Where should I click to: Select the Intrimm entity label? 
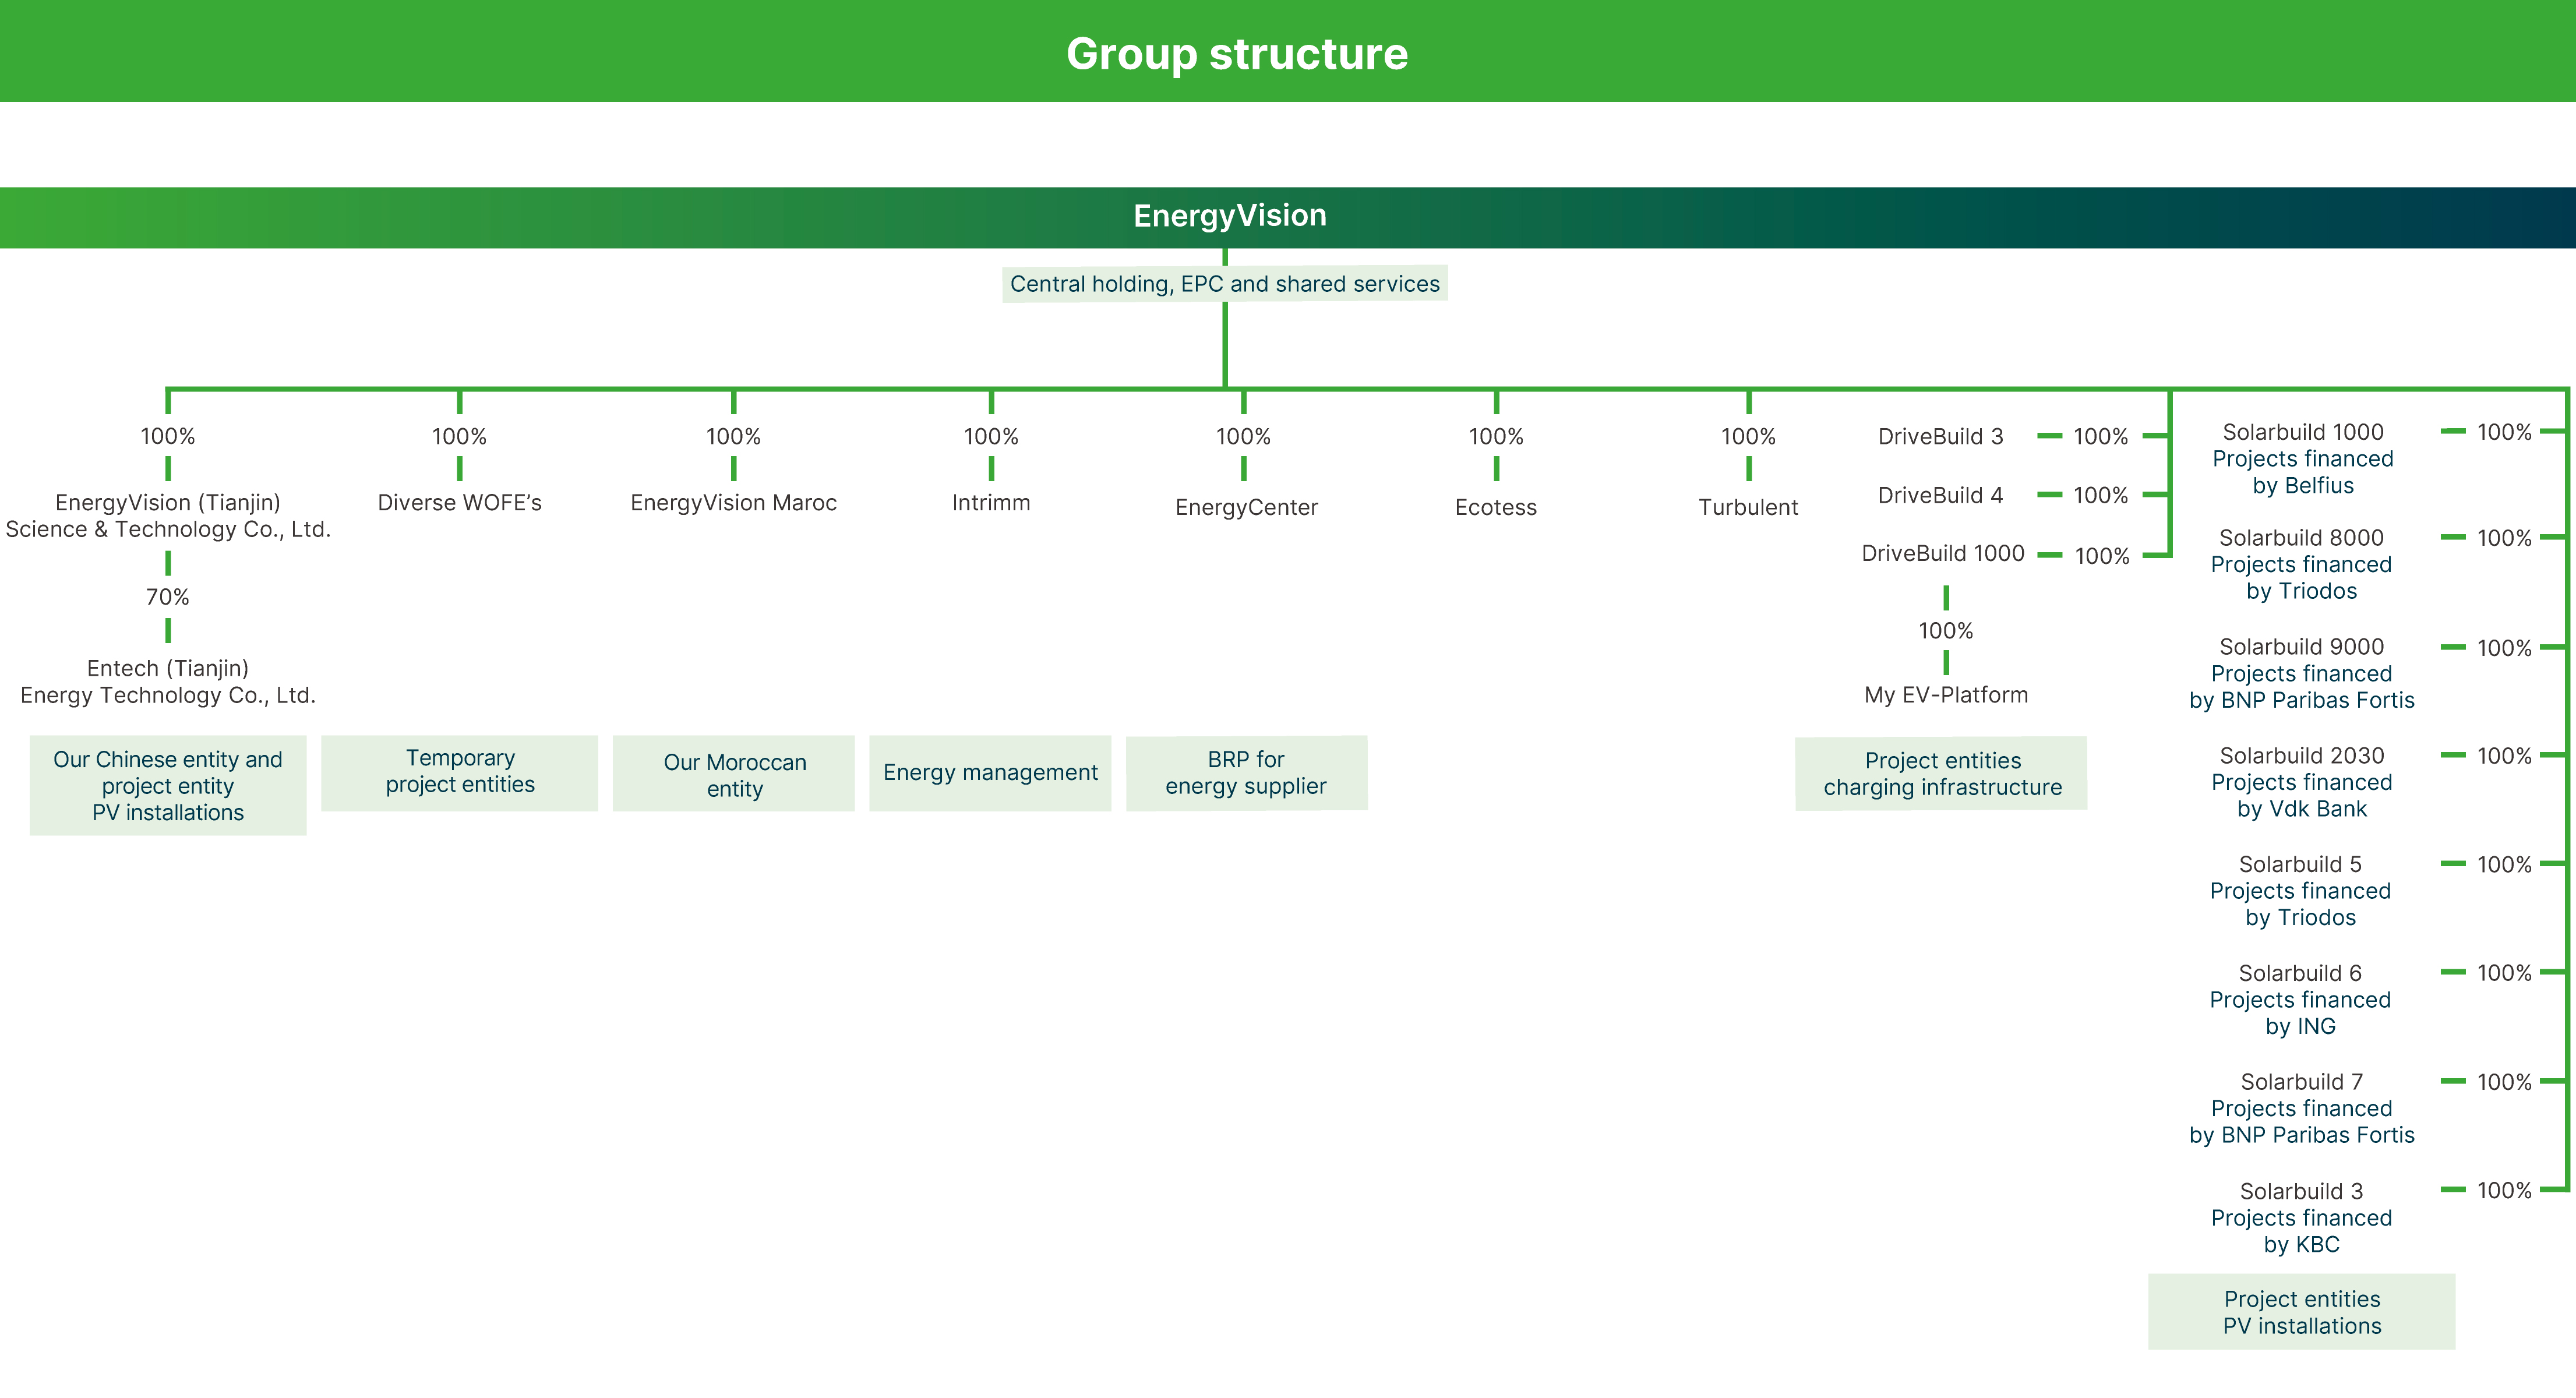990,503
